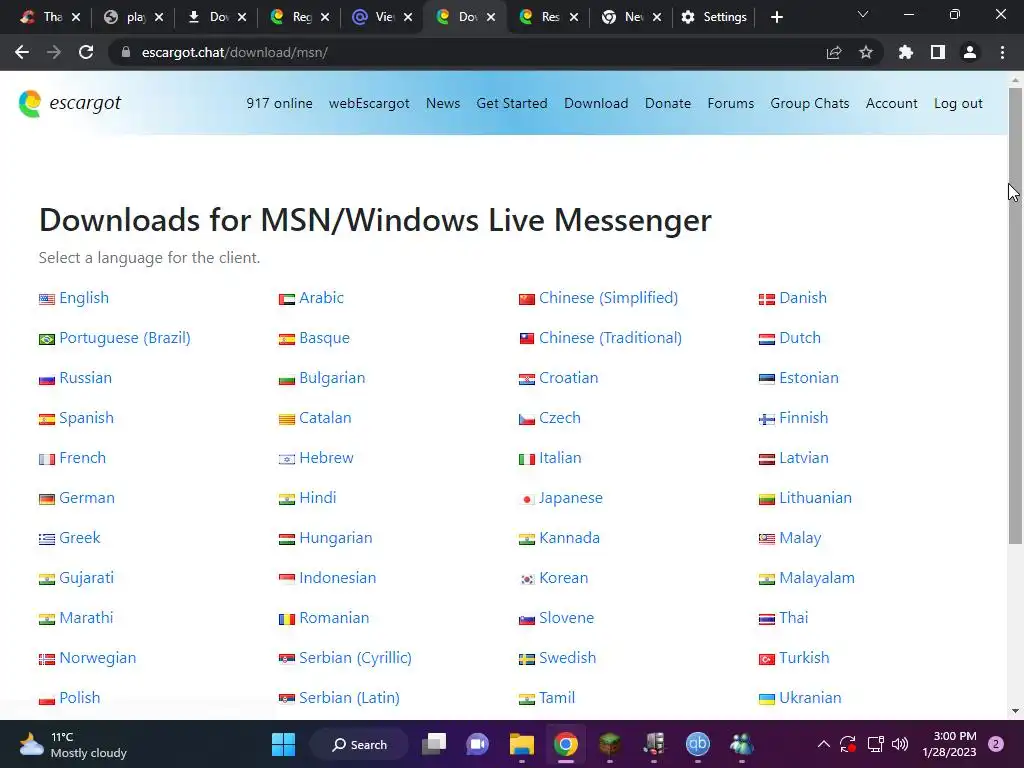Reload the page with the refresh icon
Viewport: 1024px width, 768px height.
point(86,52)
